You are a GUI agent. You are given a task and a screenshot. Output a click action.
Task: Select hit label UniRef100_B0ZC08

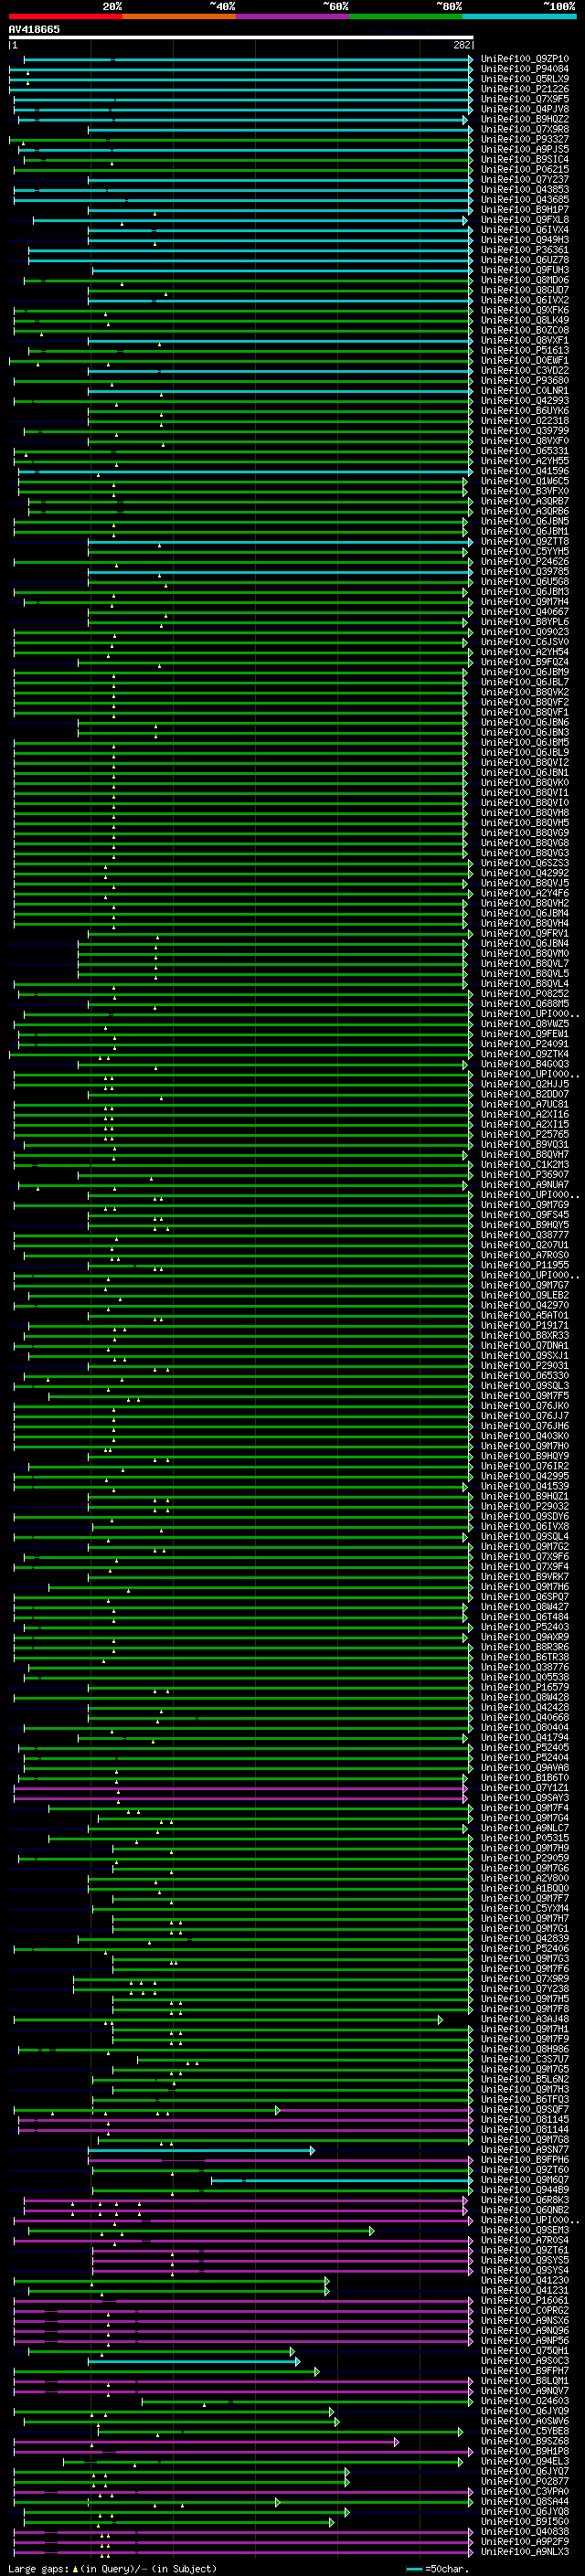click(525, 330)
